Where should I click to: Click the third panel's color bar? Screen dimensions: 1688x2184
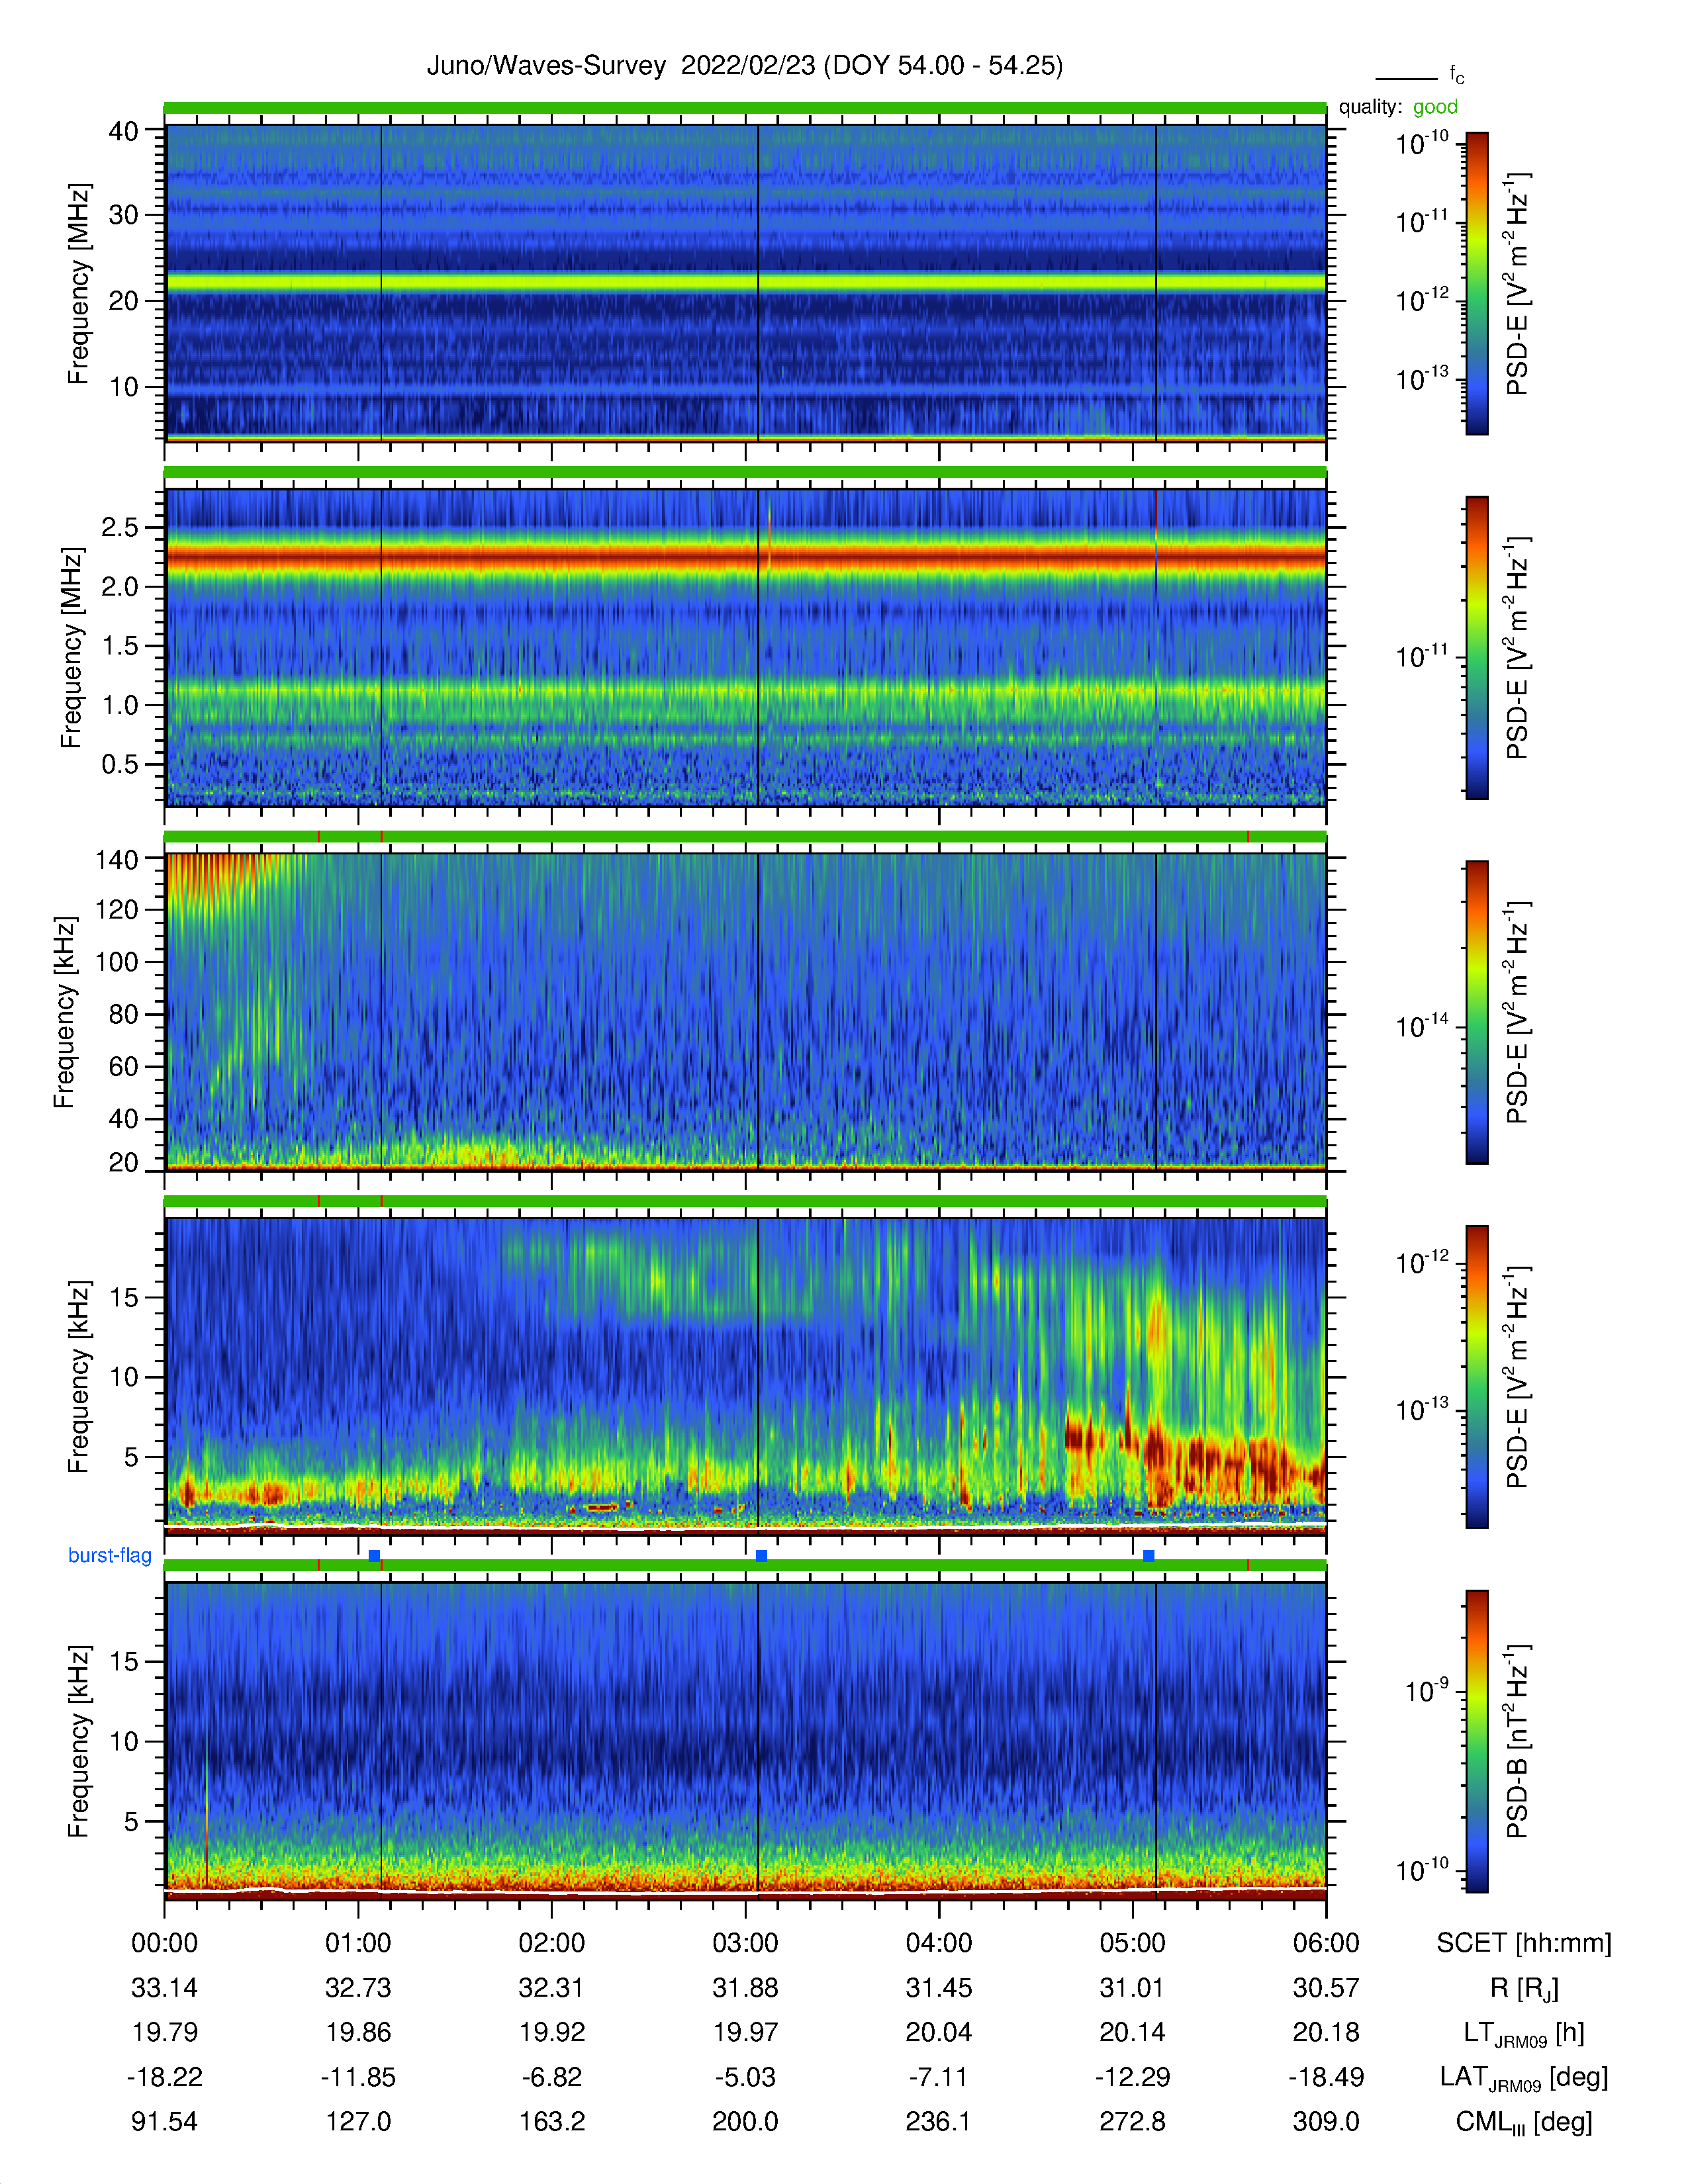[1476, 1012]
